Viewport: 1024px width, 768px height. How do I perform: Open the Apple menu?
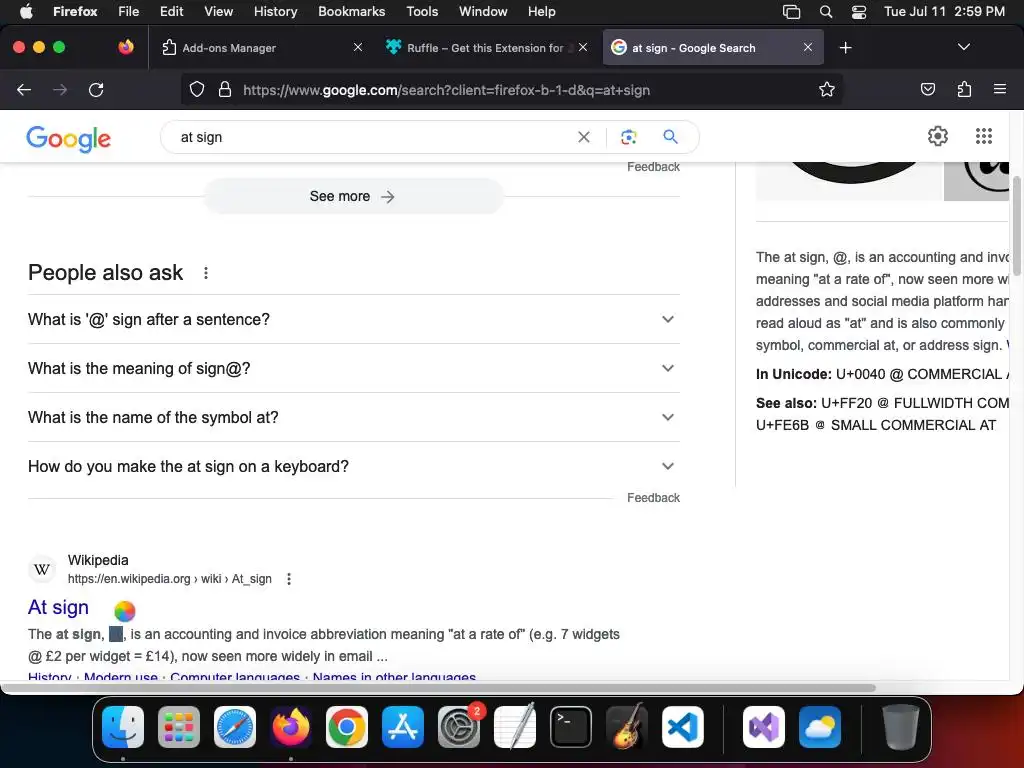[x=26, y=12]
